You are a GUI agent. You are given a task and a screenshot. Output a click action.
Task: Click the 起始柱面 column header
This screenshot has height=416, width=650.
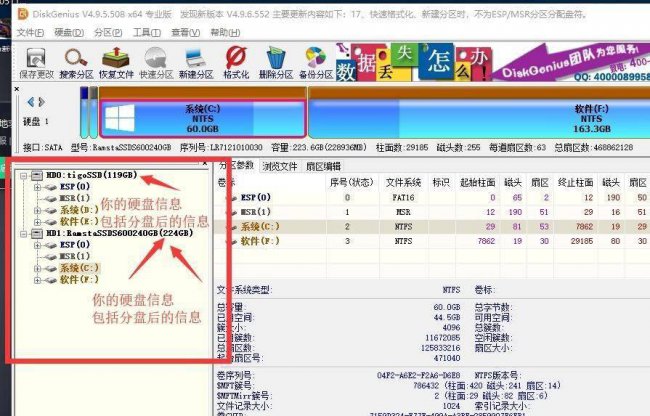(477, 182)
